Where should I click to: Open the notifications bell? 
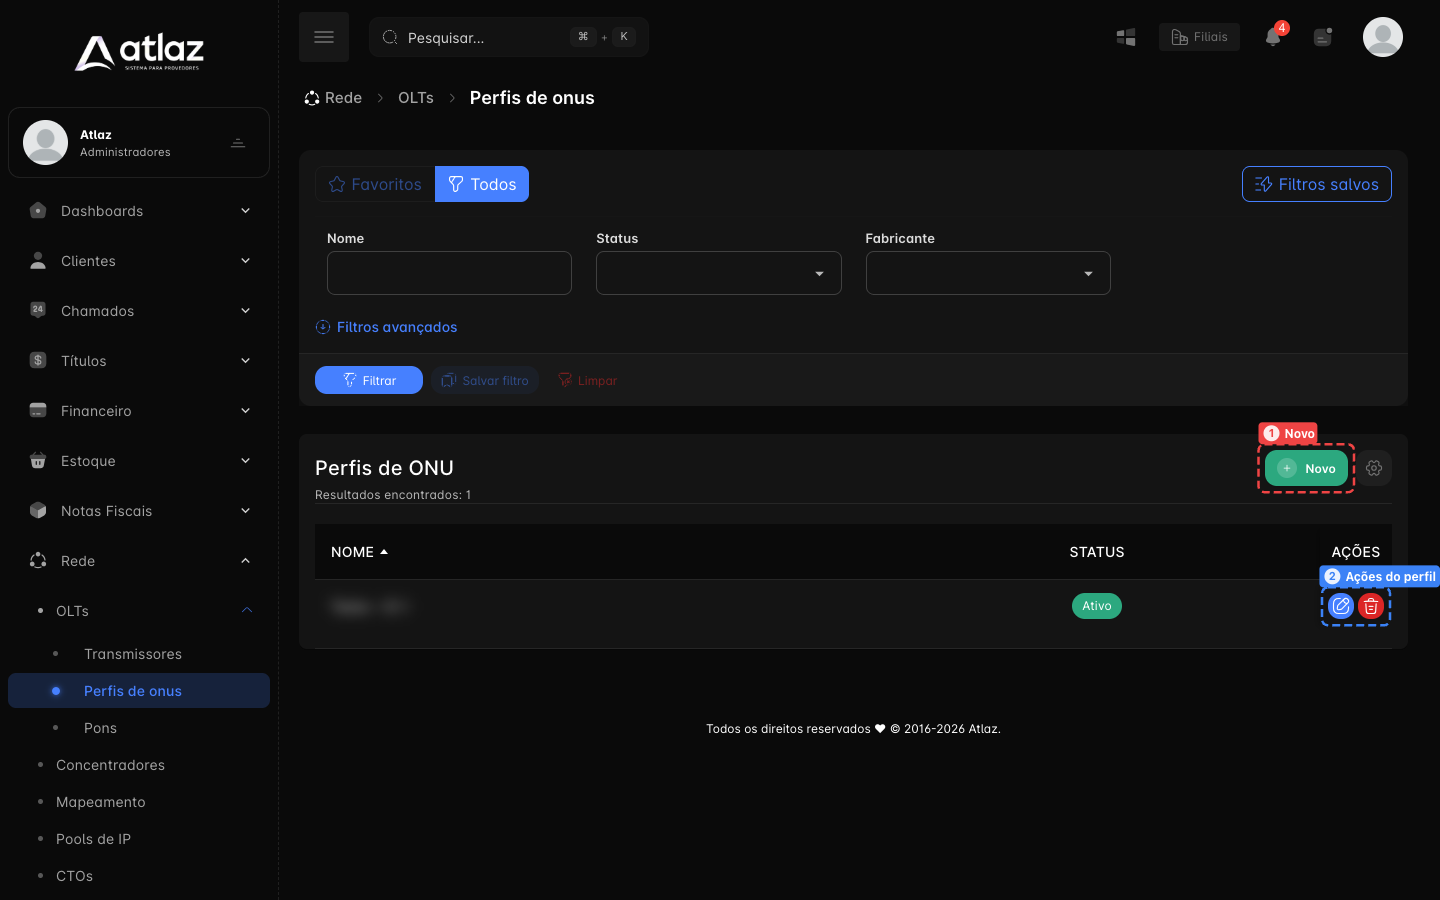pyautogui.click(x=1273, y=37)
